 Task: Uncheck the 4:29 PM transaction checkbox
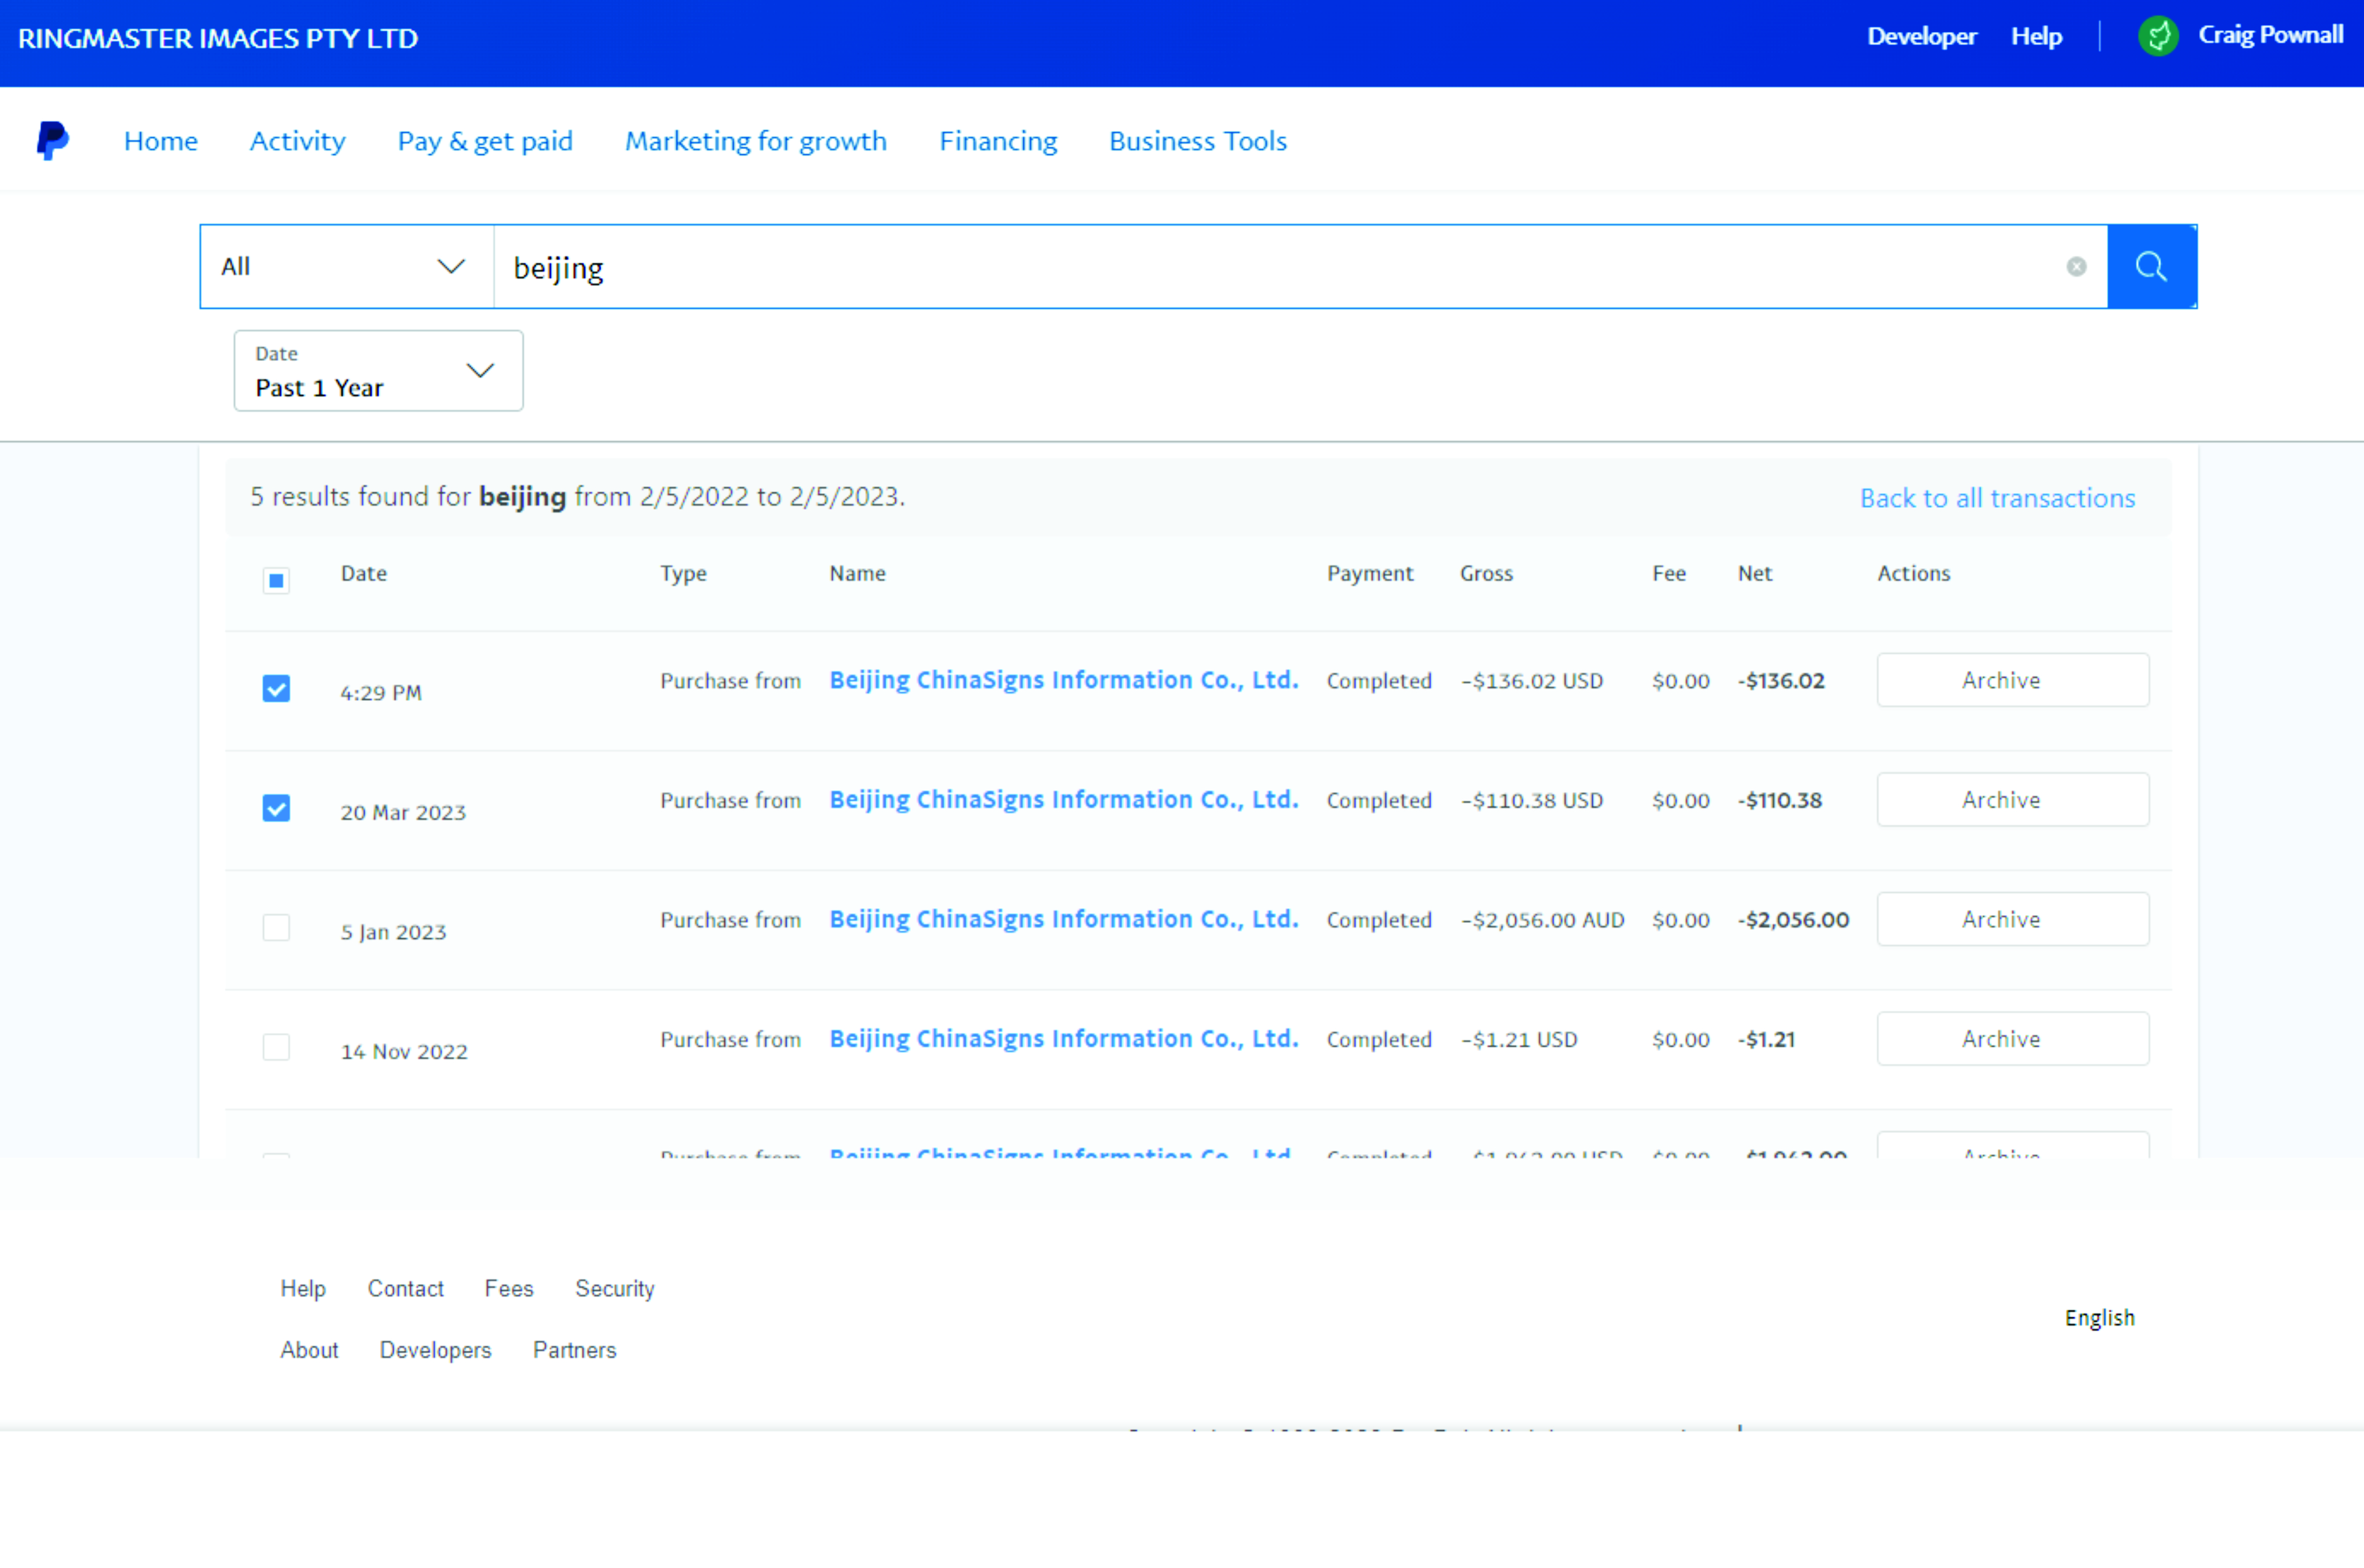click(276, 689)
